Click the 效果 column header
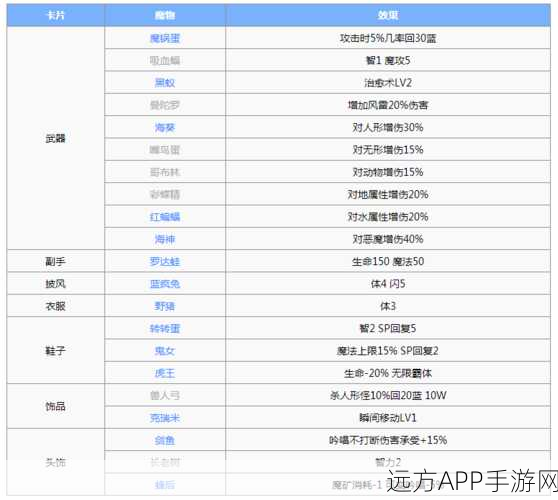The height and width of the screenshot is (500, 558). point(388,15)
